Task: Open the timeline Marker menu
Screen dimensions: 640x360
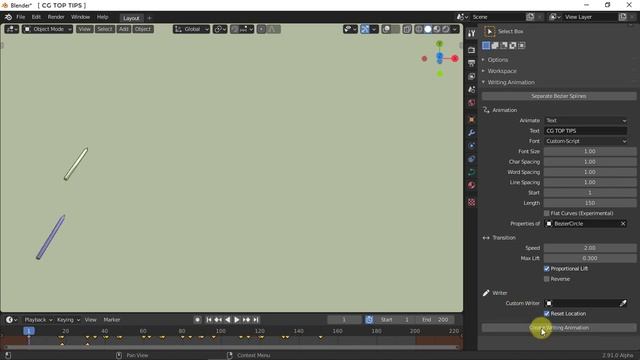Action: pos(111,320)
